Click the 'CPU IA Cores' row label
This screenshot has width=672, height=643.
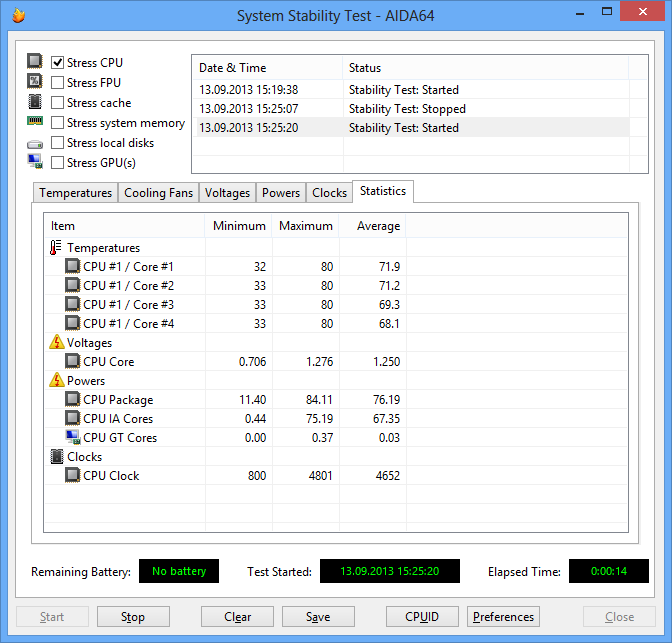pos(118,418)
